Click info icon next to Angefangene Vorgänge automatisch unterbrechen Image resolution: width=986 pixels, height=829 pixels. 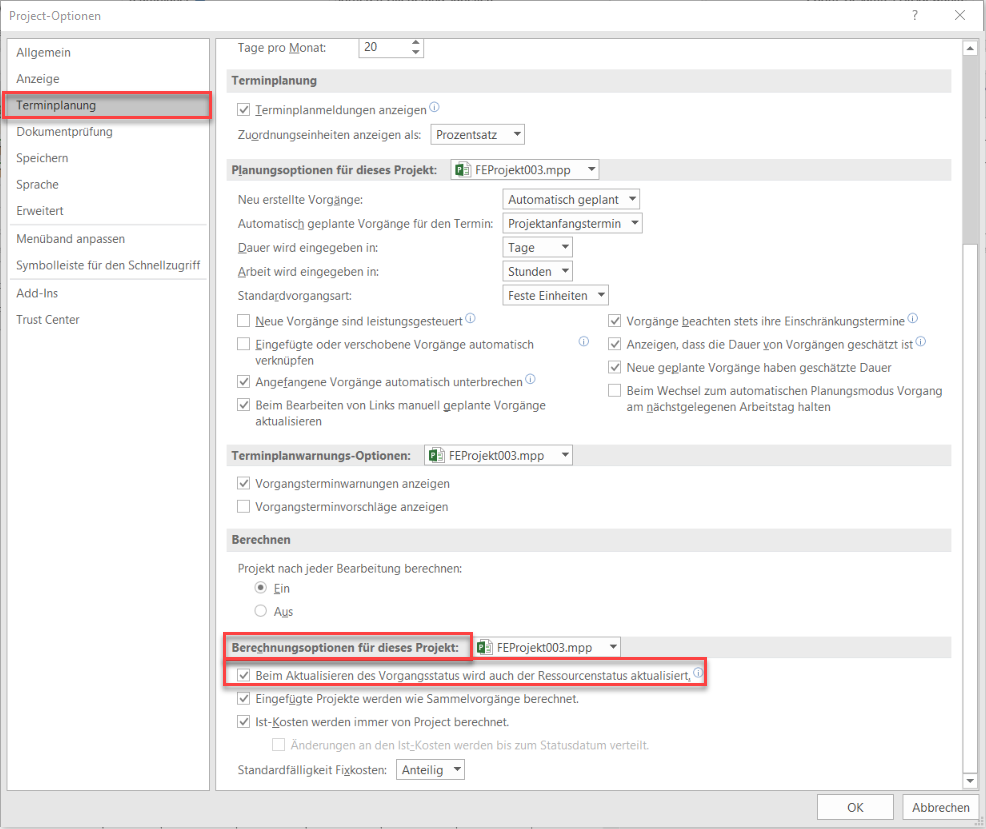pyautogui.click(x=531, y=380)
